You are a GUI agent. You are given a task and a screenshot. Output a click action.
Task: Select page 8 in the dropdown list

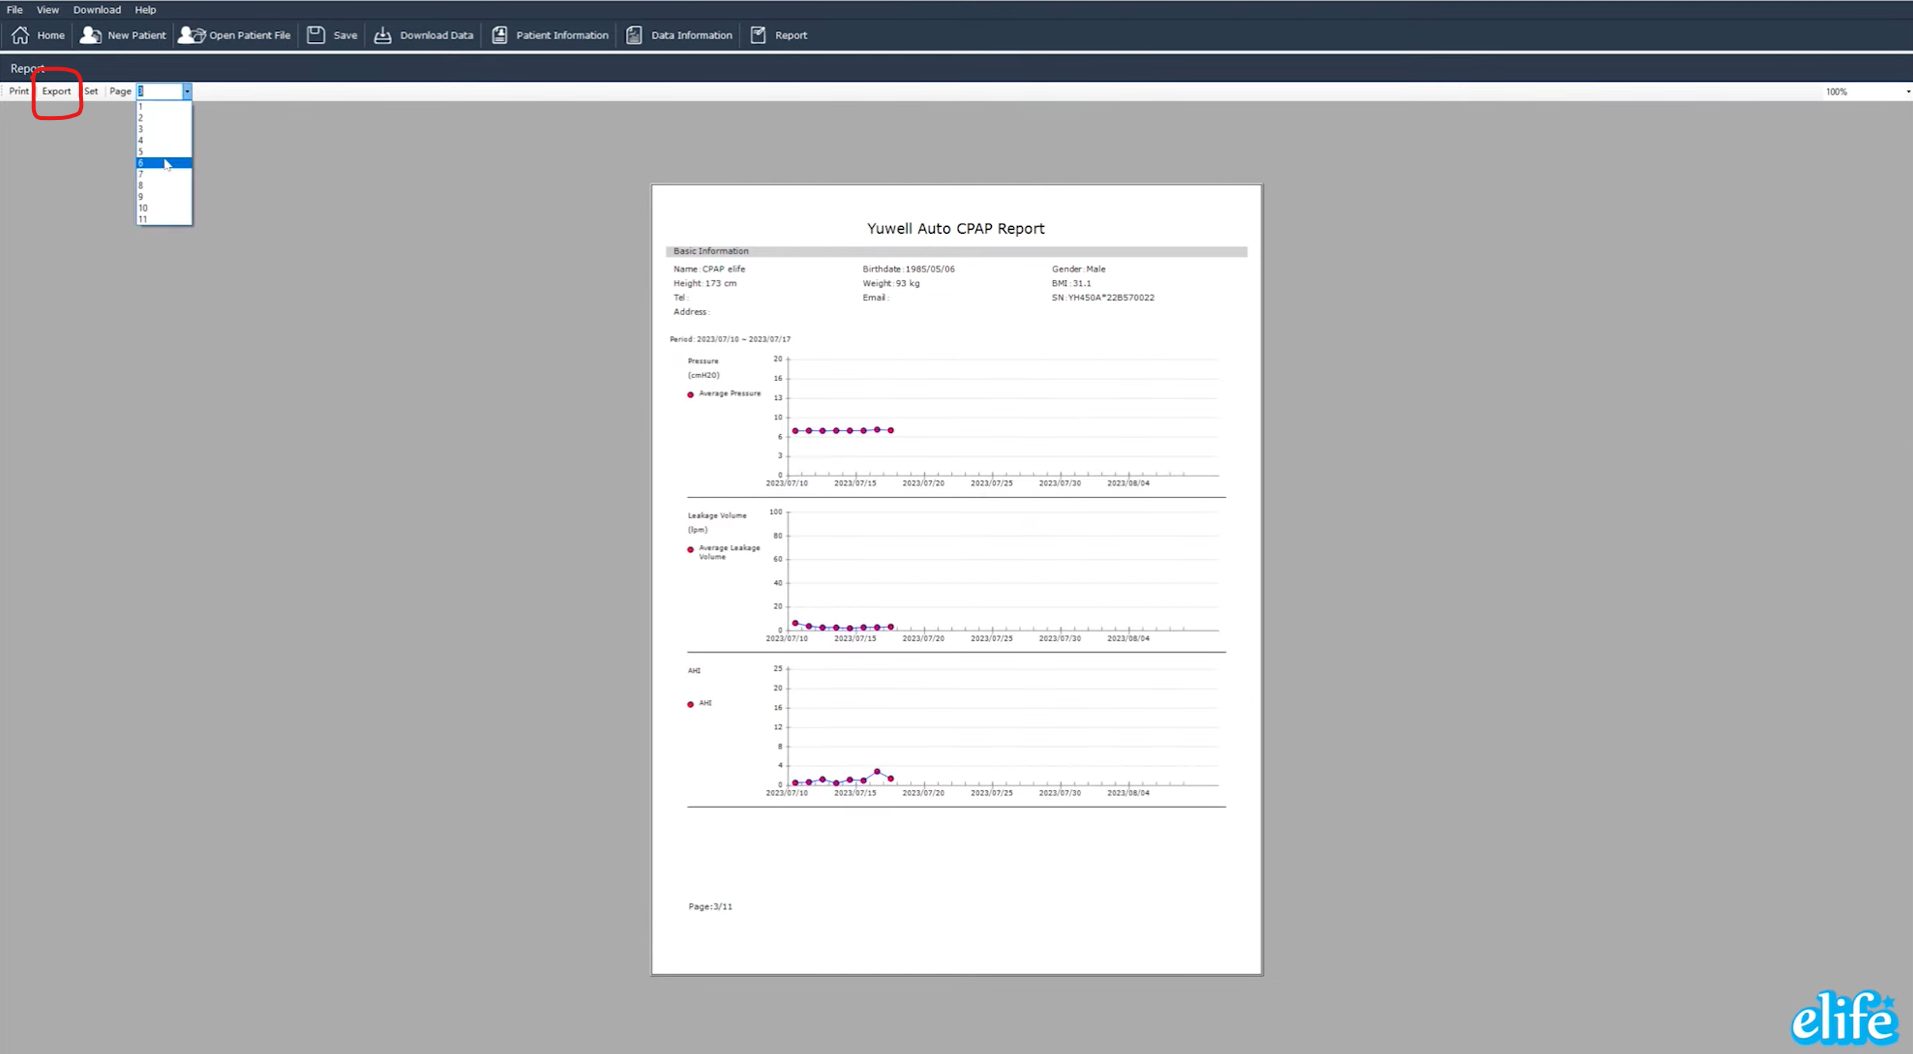pyautogui.click(x=164, y=185)
